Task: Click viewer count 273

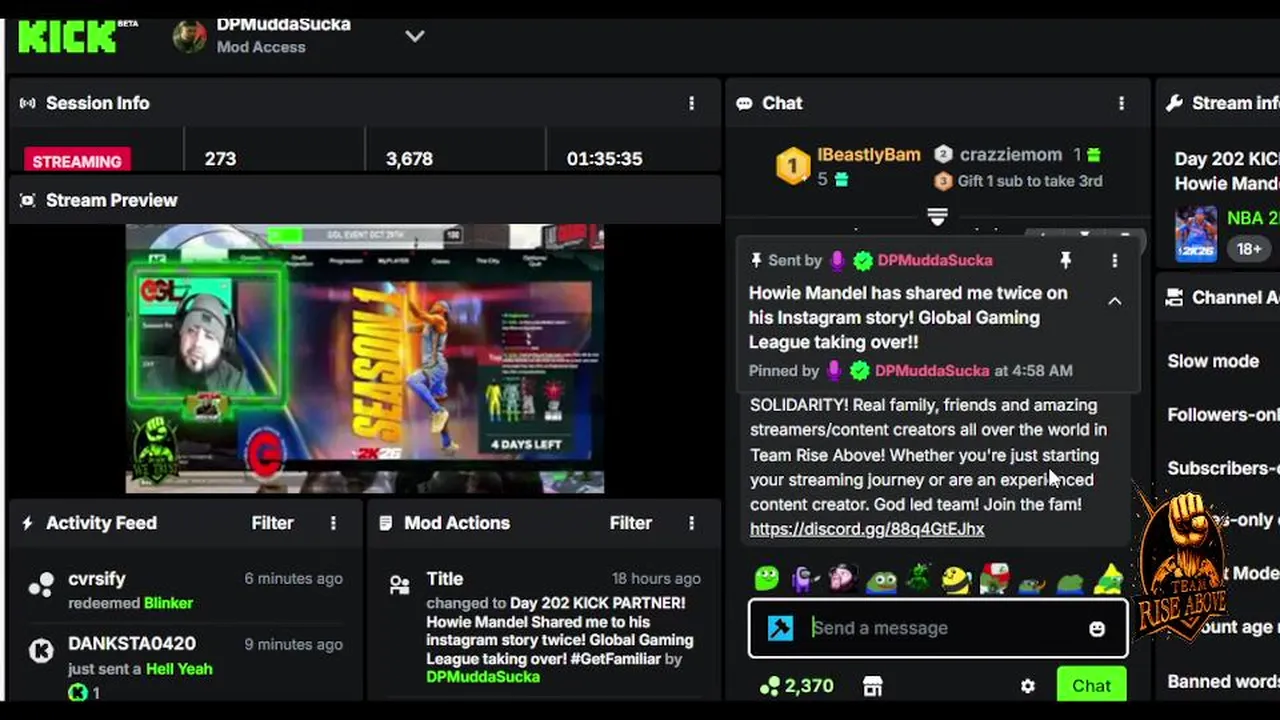Action: tap(220, 159)
